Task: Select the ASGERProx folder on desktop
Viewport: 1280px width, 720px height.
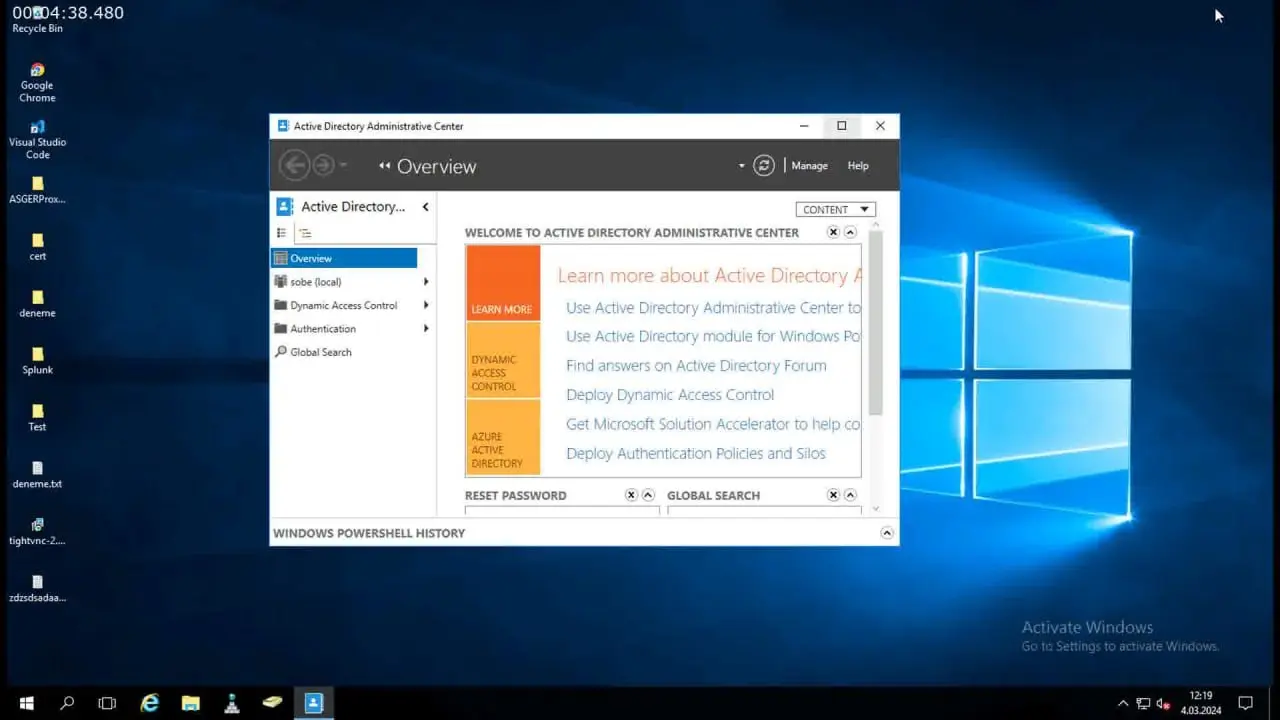Action: point(37,190)
